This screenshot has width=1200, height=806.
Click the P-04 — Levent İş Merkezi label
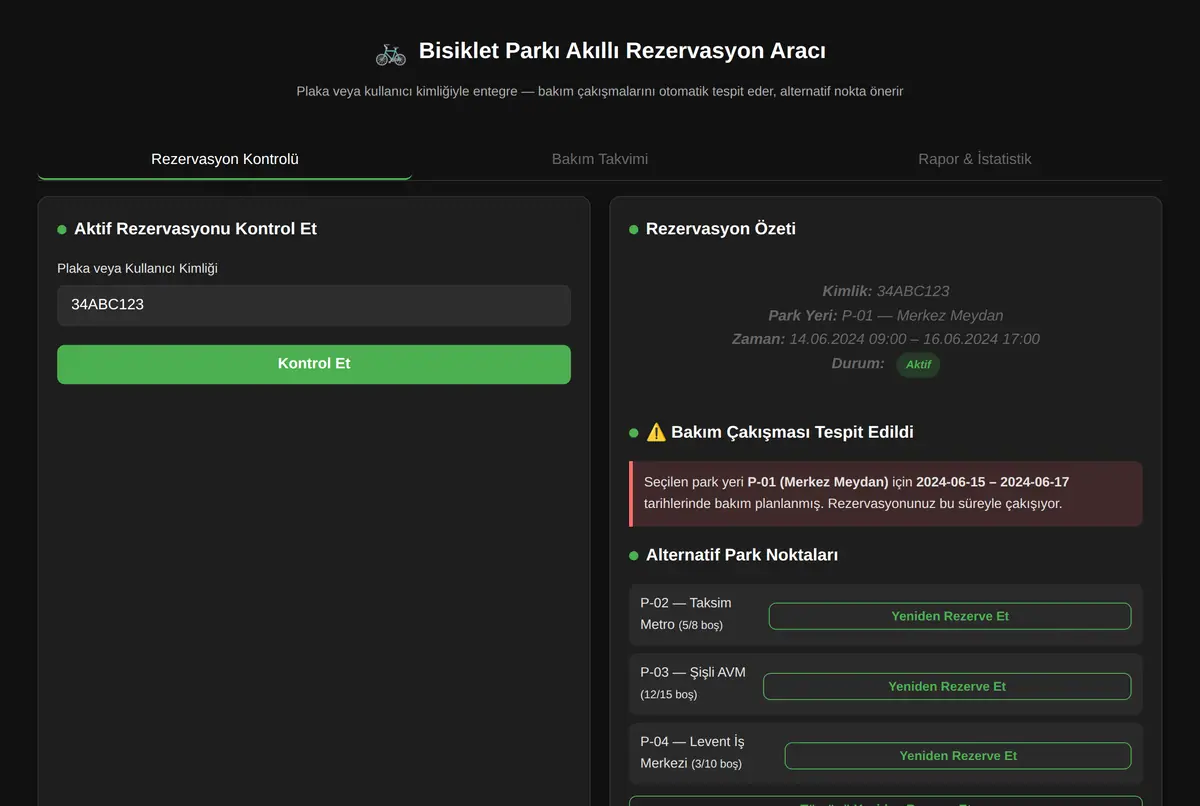tap(692, 753)
